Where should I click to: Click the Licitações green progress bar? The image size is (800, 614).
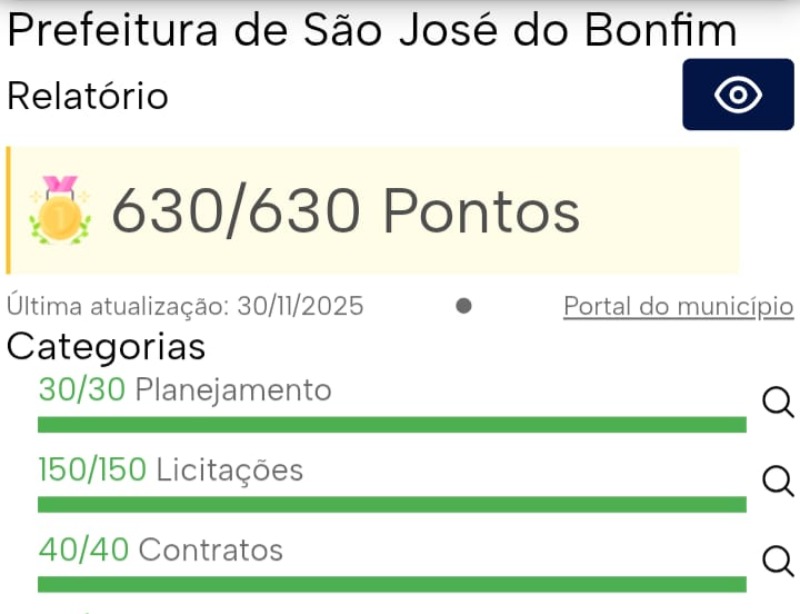point(392,504)
